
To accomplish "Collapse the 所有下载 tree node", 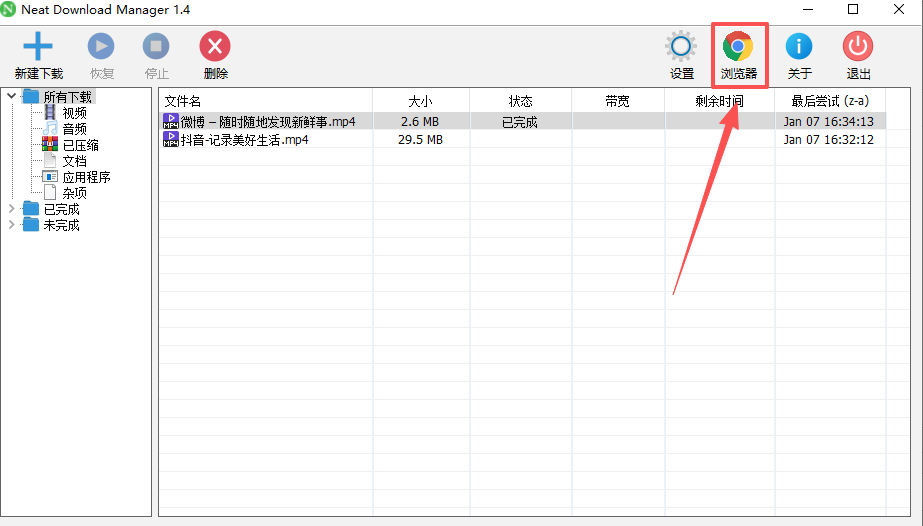I will click(11, 96).
